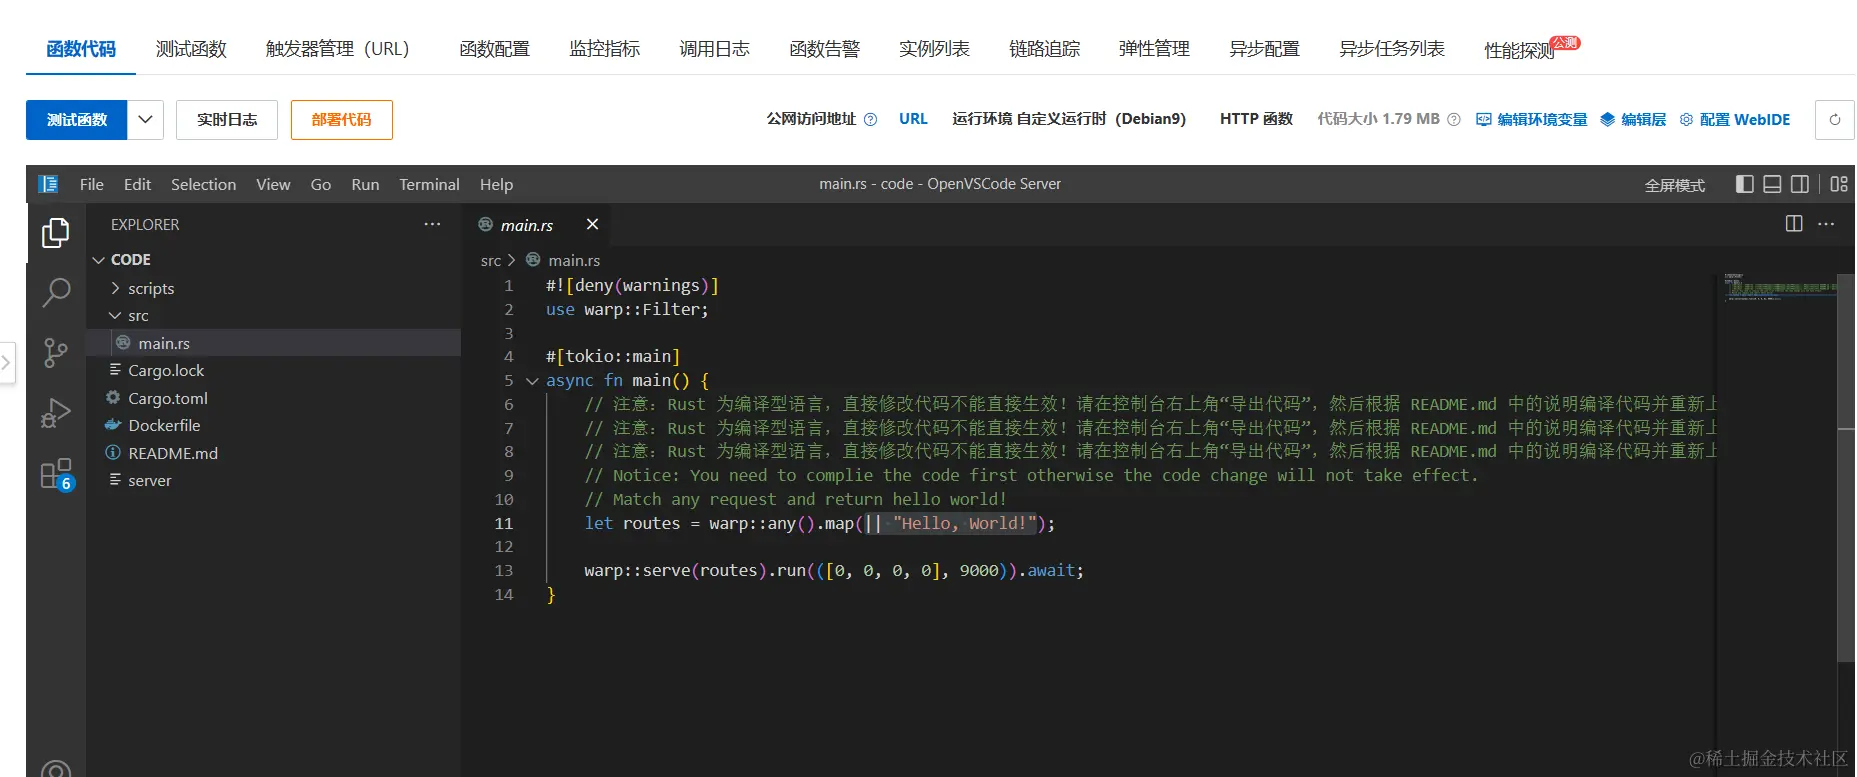Screen dimensions: 1857x777
Task: Open the Source Control view
Action: pyautogui.click(x=56, y=352)
